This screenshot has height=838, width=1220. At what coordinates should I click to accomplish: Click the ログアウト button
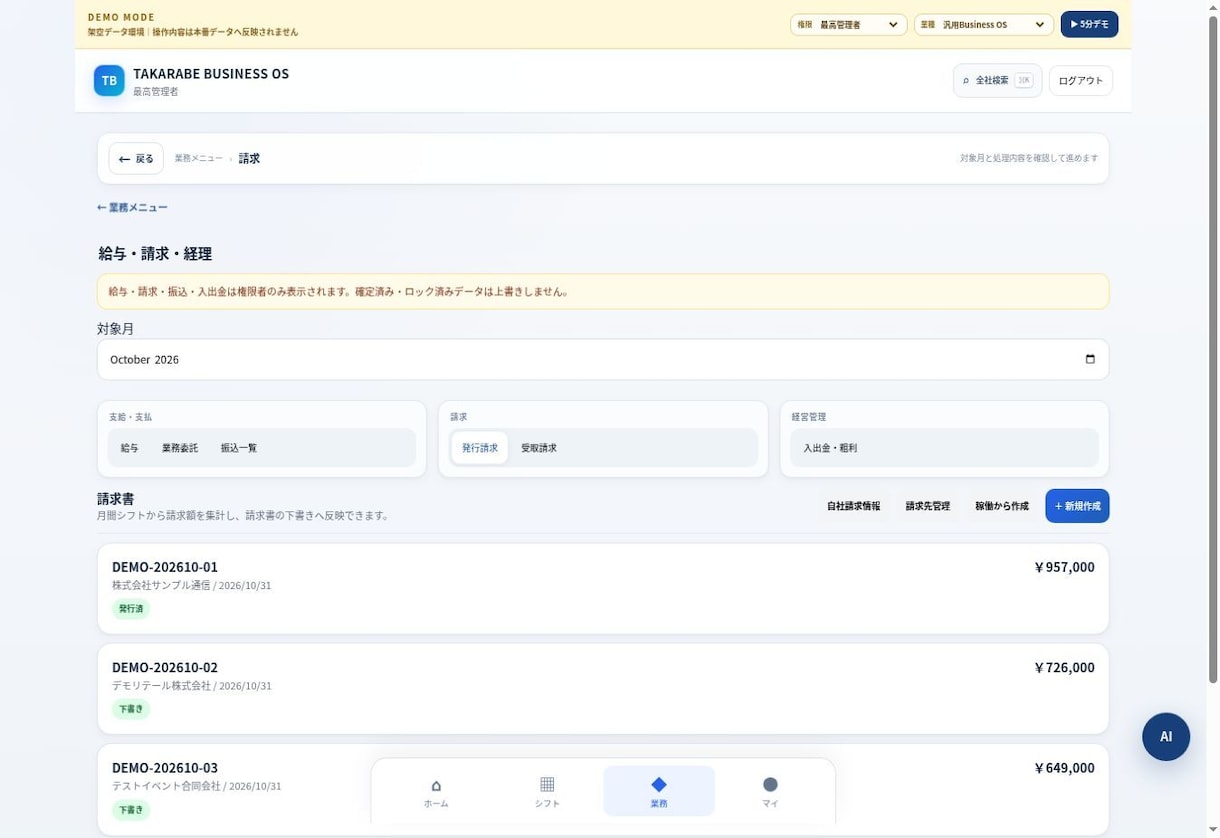coord(1081,80)
